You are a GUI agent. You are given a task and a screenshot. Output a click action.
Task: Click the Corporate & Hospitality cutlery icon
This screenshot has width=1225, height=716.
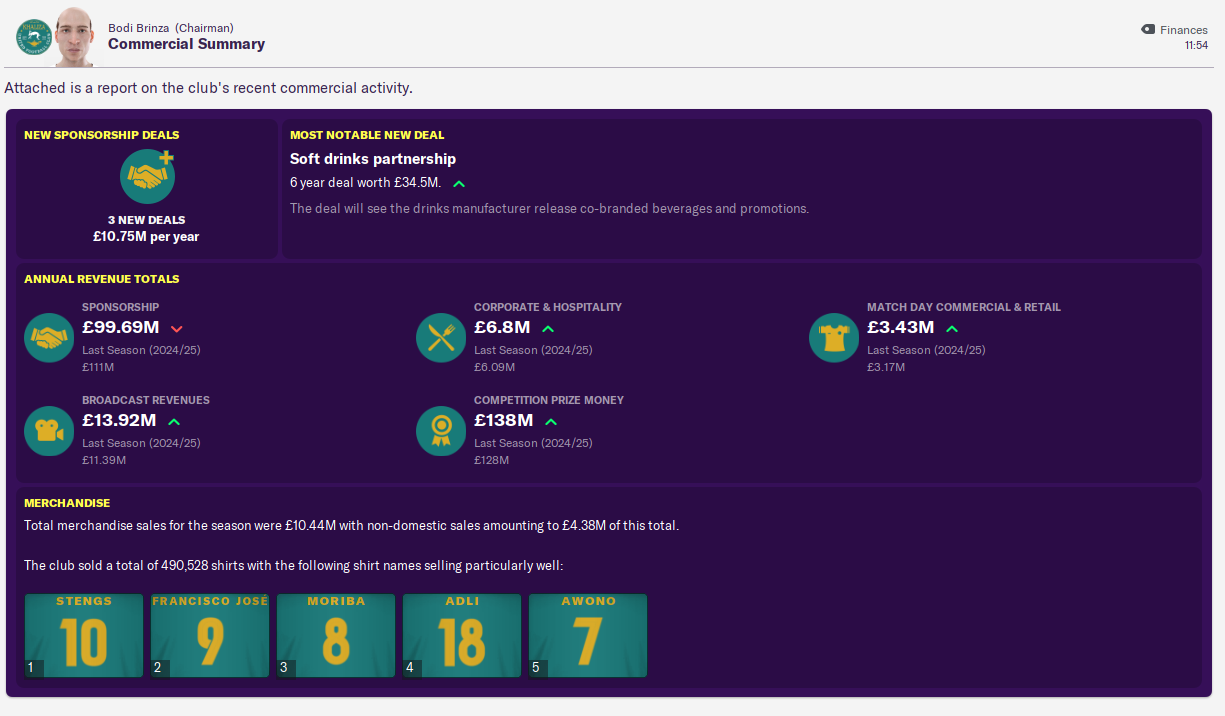pos(441,338)
